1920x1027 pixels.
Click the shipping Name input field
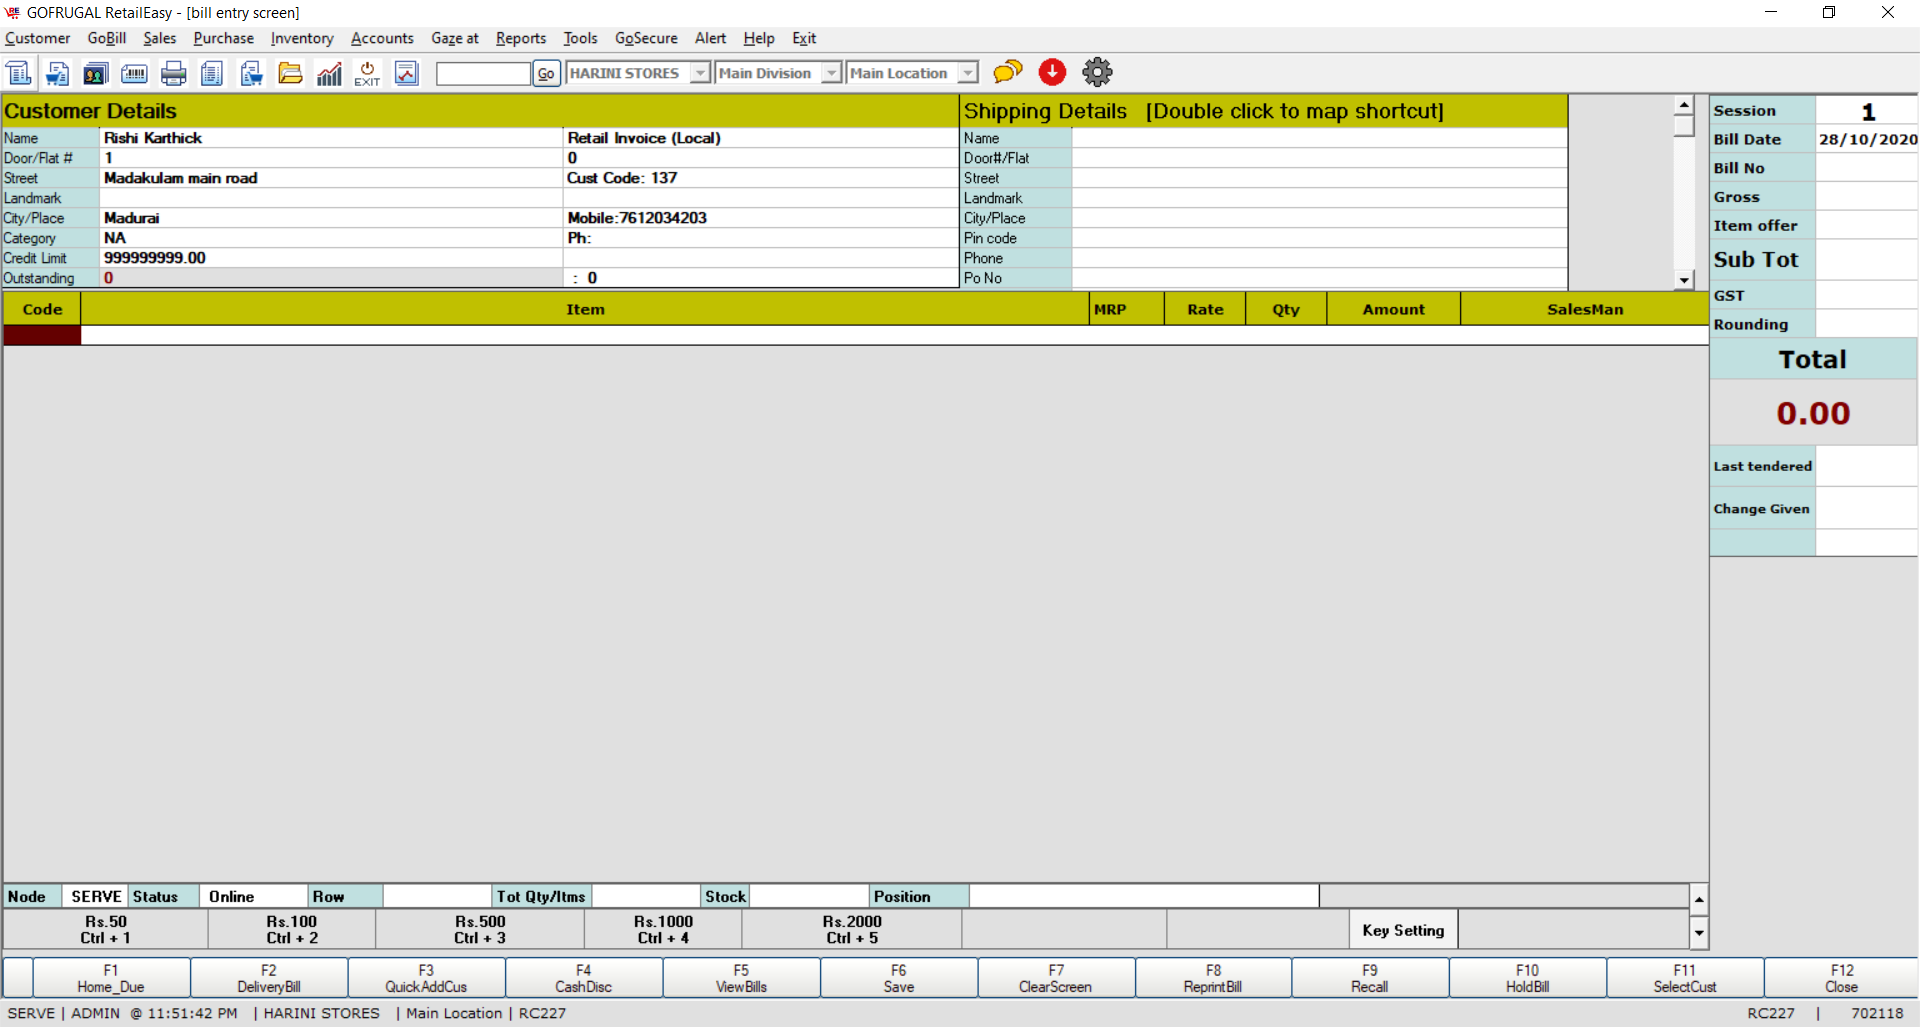coord(1319,138)
